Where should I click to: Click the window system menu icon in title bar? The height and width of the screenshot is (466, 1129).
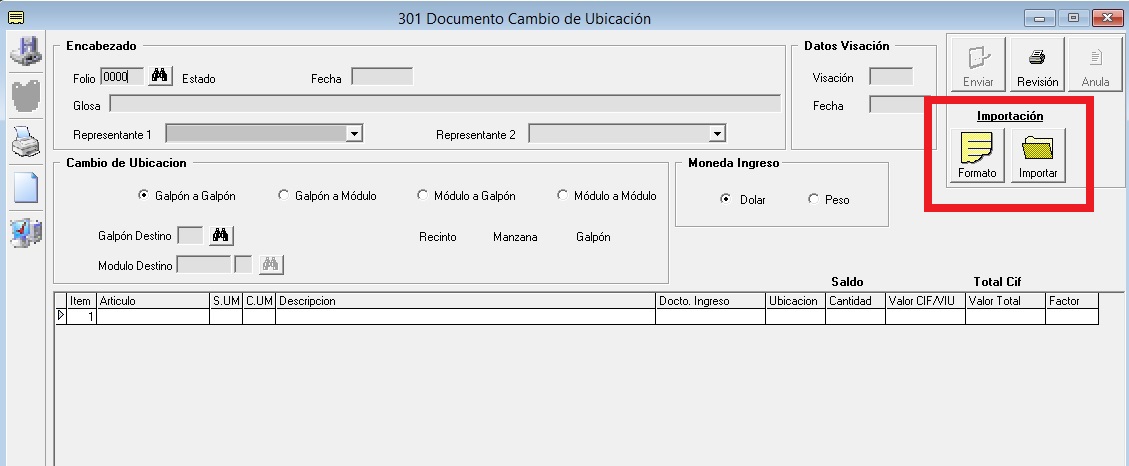click(x=15, y=18)
